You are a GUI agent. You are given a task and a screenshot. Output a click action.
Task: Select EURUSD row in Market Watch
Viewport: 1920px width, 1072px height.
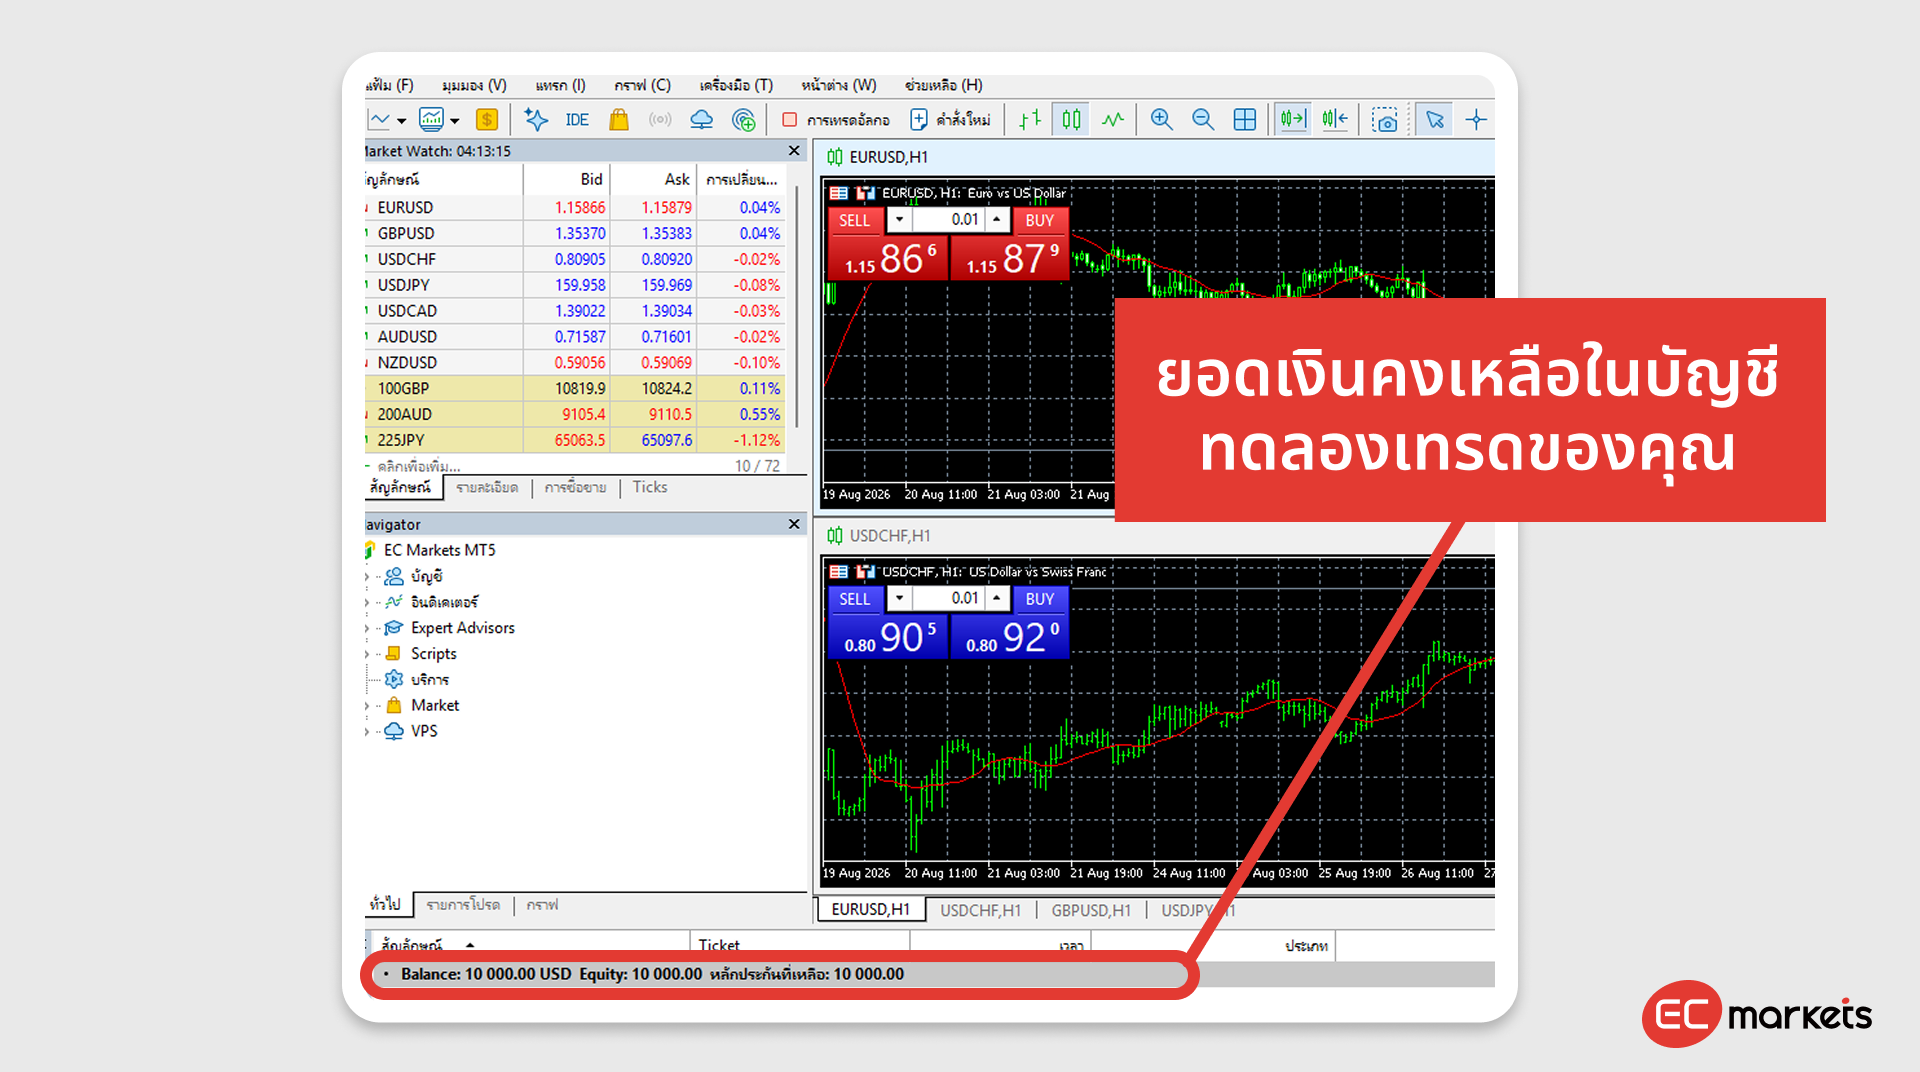pyautogui.click(x=575, y=207)
